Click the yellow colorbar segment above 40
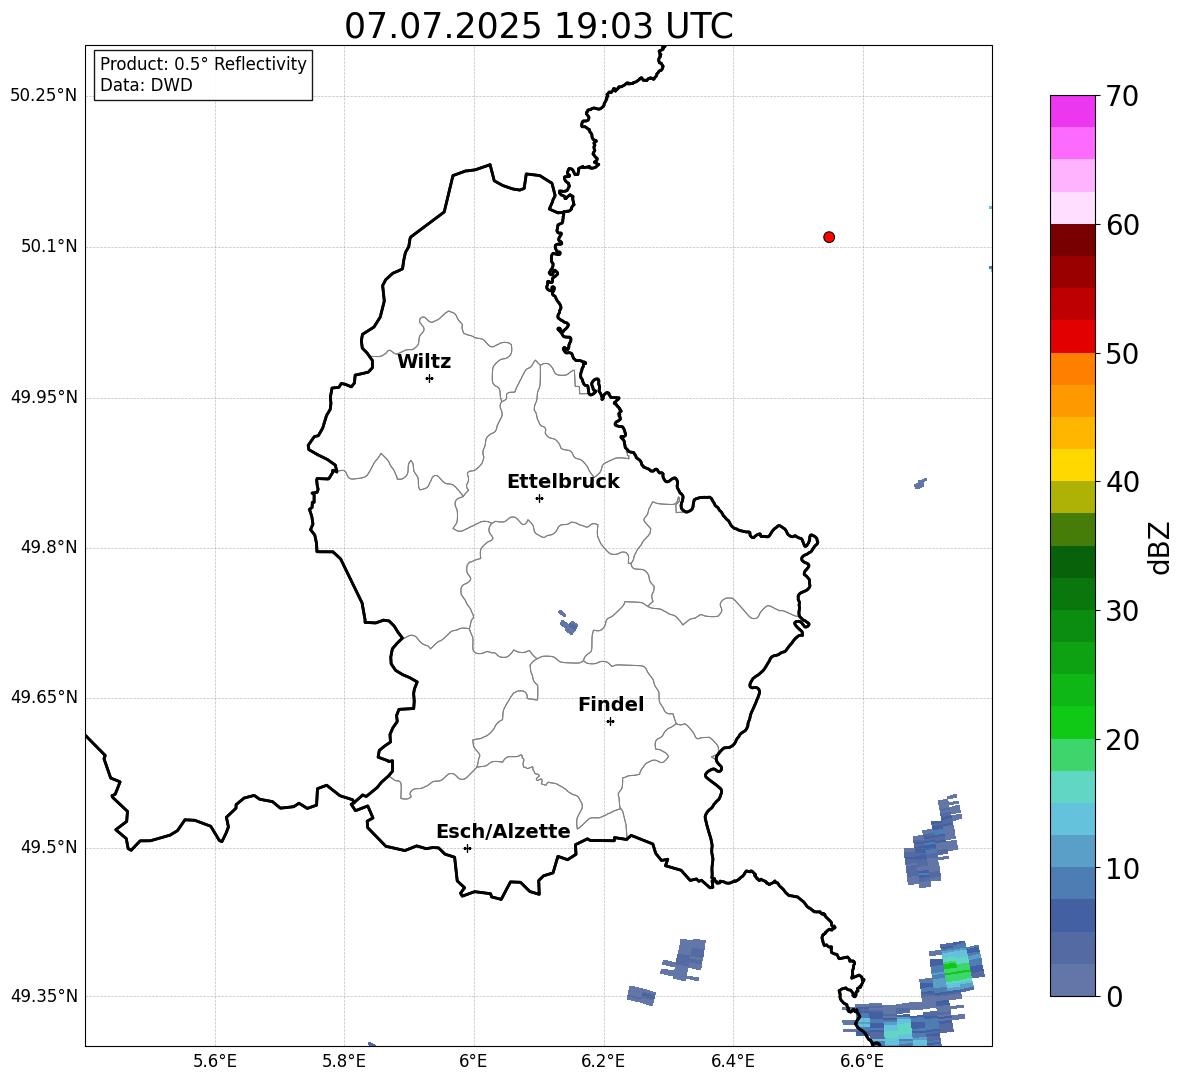 pos(1072,465)
